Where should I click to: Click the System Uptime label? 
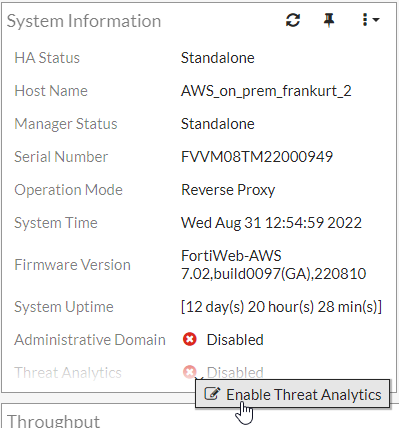(x=64, y=307)
